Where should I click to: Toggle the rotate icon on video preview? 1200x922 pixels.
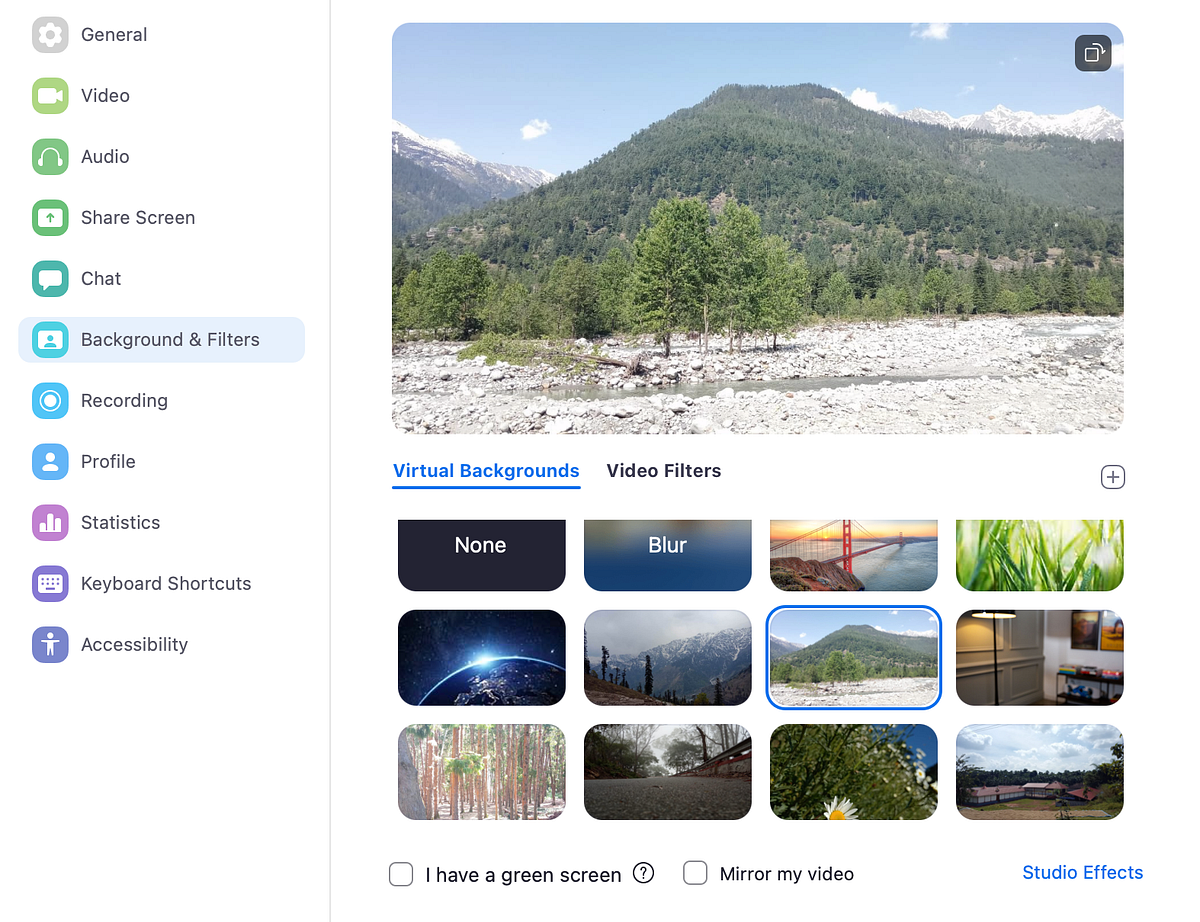[1093, 53]
